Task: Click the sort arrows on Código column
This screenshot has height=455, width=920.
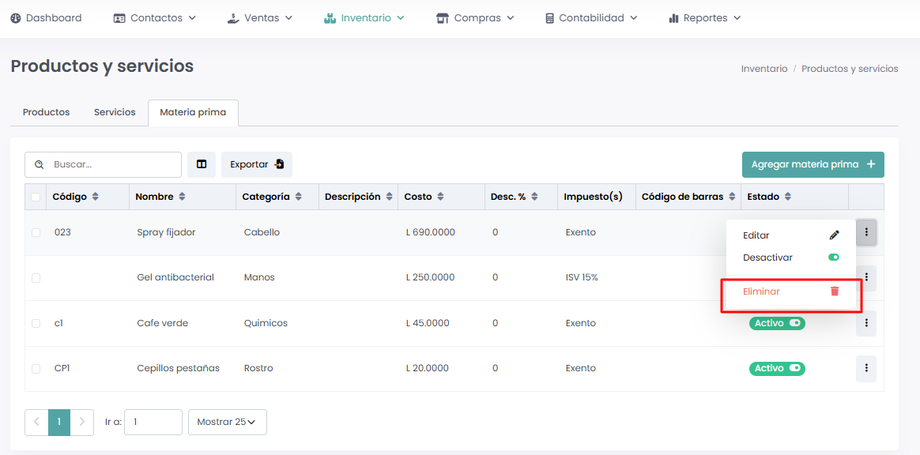Action: click(x=96, y=197)
